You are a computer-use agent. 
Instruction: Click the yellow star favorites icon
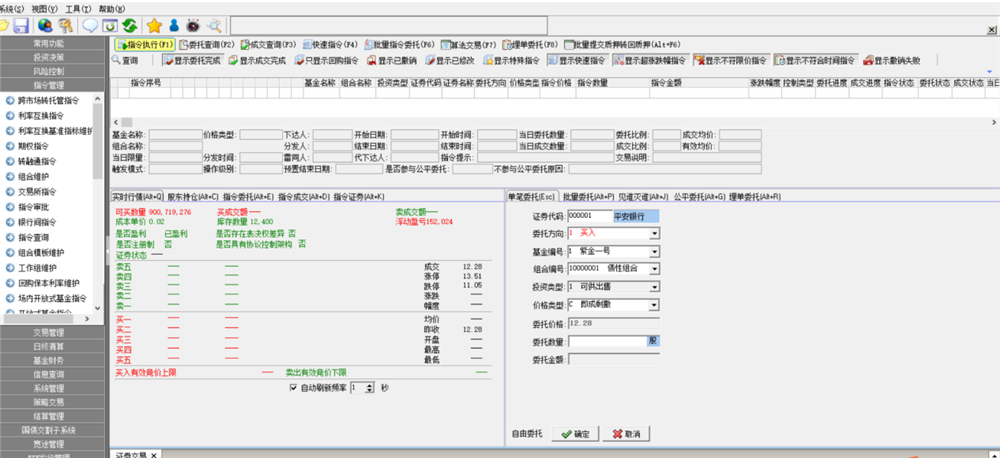pyautogui.click(x=154, y=26)
